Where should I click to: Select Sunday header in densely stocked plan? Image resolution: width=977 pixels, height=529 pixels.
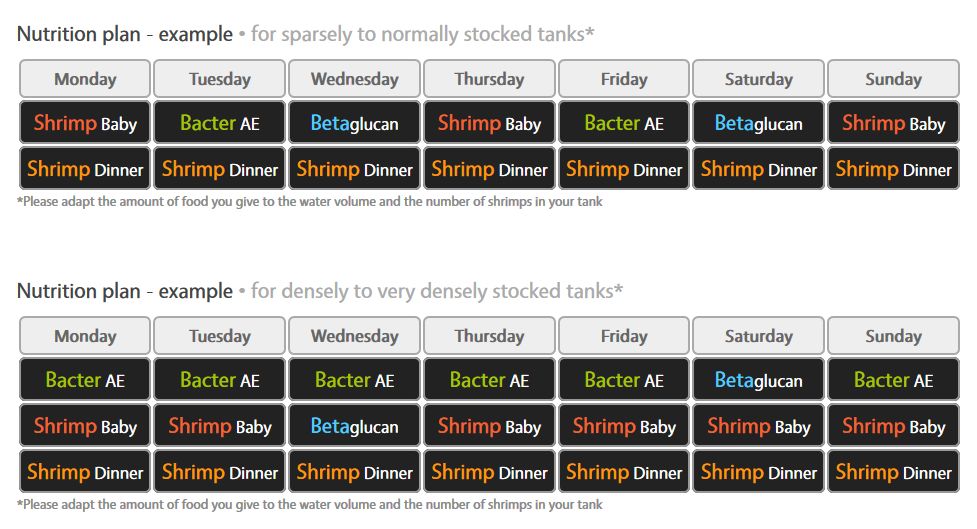pos(893,336)
